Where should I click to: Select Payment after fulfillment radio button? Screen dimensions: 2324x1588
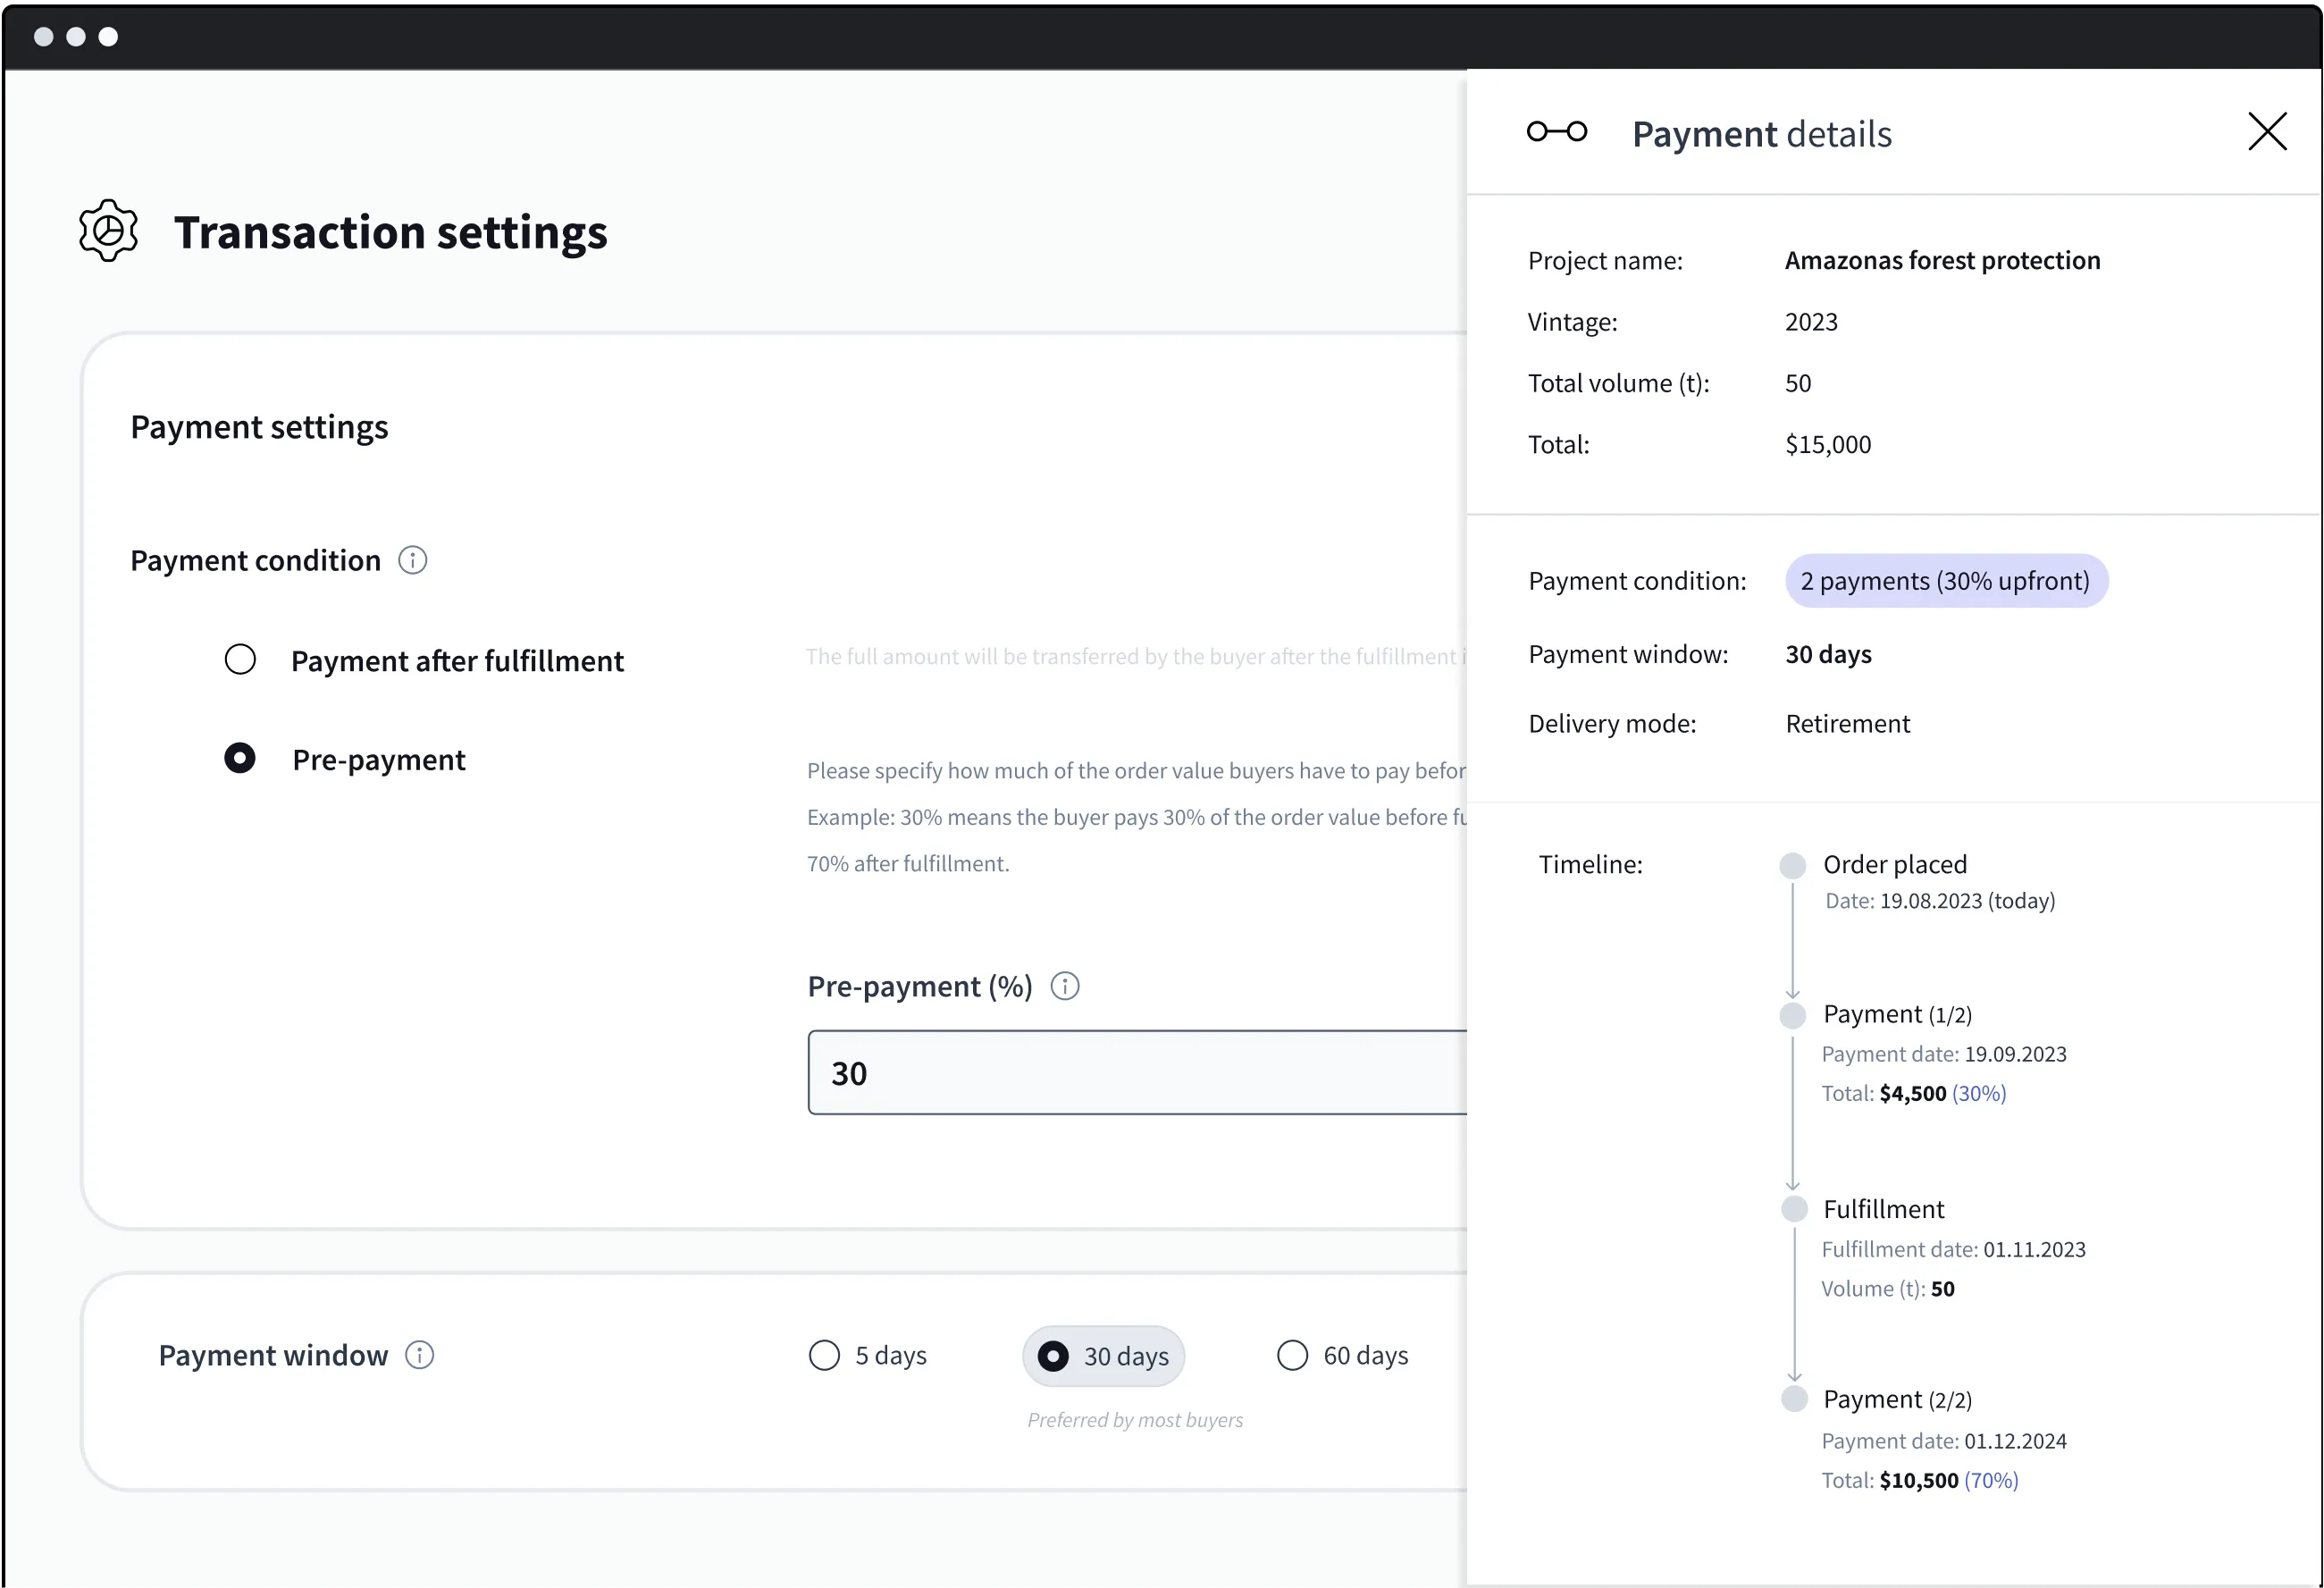tap(240, 659)
